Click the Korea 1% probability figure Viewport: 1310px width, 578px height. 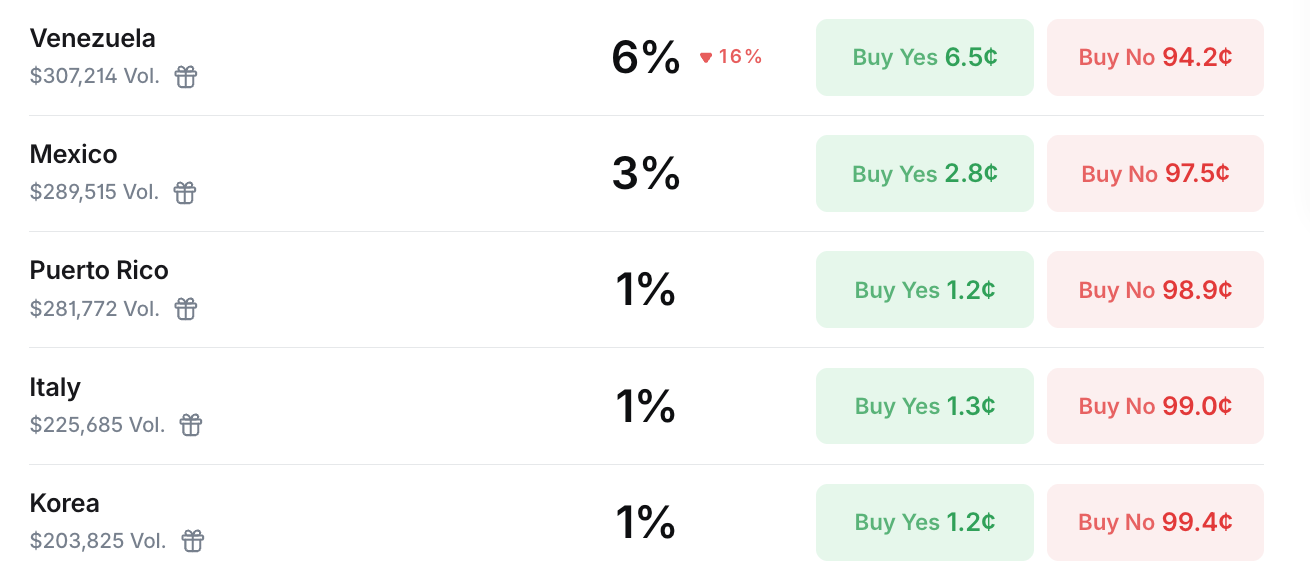click(x=645, y=522)
